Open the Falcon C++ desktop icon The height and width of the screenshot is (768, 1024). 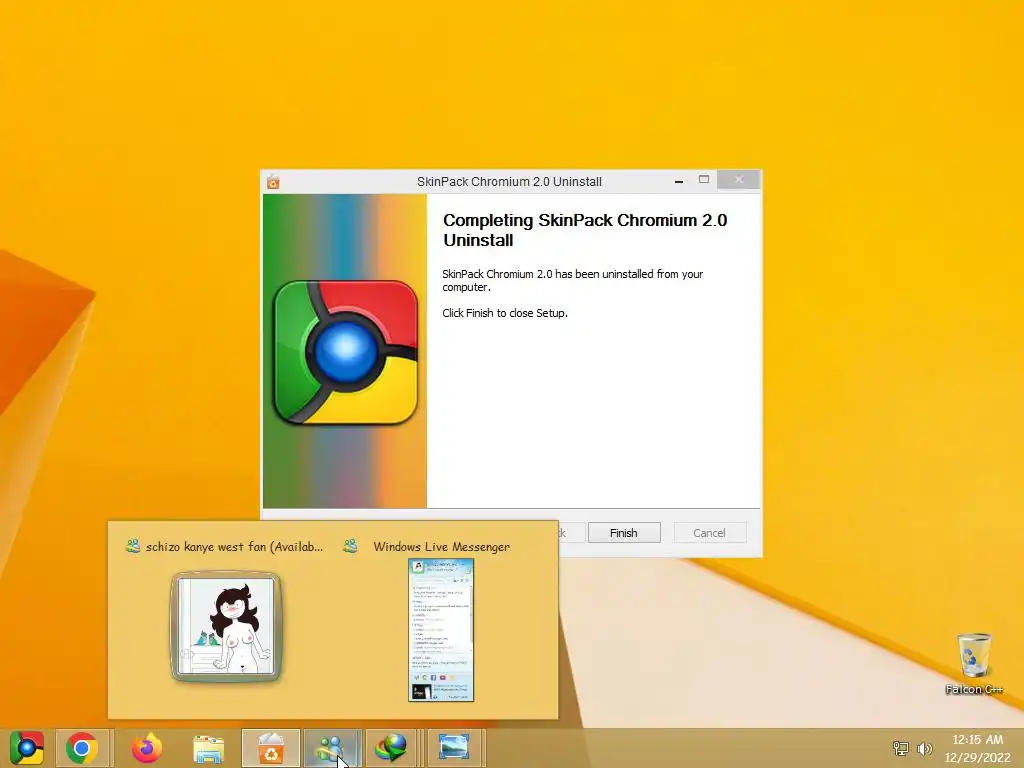(x=974, y=664)
